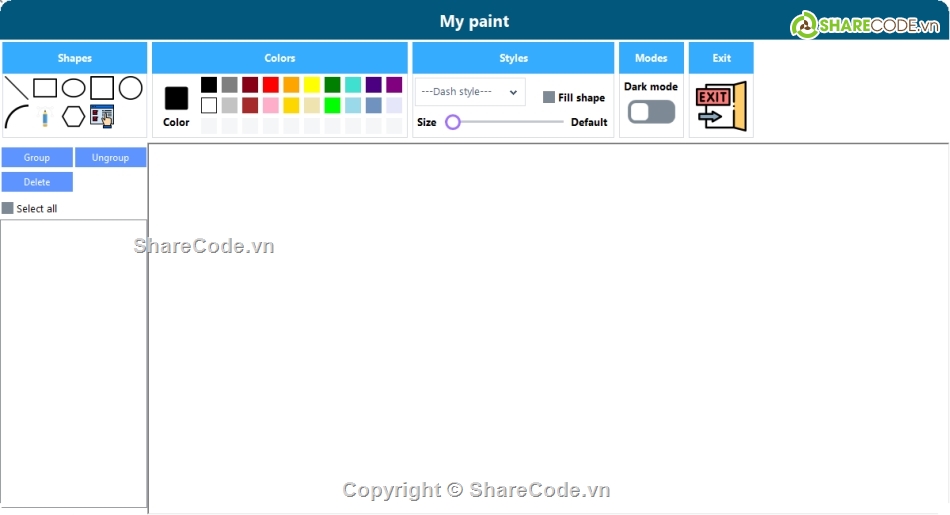This screenshot has width=950, height=515.
Task: Check the Fill shape checkbox
Action: (x=549, y=97)
